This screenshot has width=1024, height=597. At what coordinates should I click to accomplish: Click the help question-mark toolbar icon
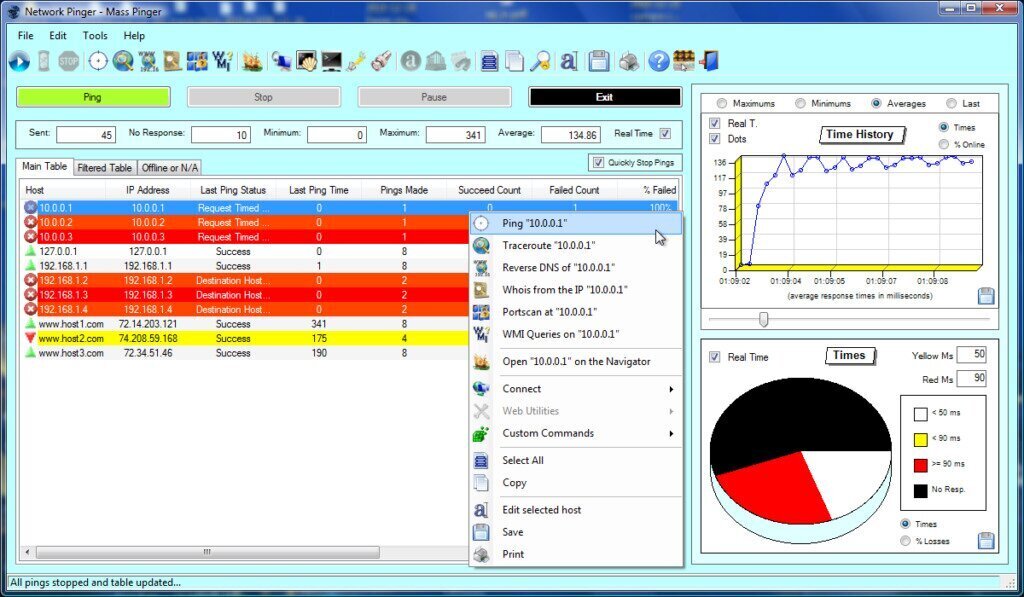(x=658, y=61)
